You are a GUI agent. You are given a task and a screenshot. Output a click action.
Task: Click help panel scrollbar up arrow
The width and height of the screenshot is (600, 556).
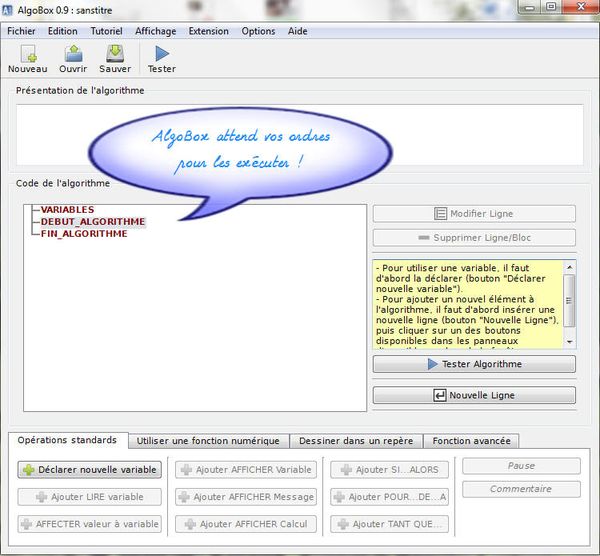click(x=569, y=267)
